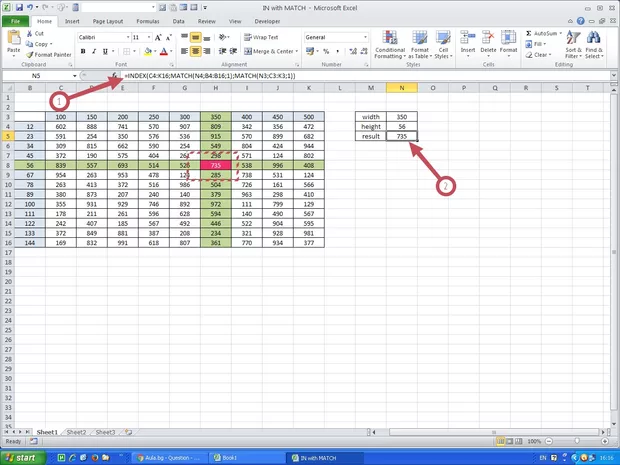Open Conditional Formatting

[389, 45]
